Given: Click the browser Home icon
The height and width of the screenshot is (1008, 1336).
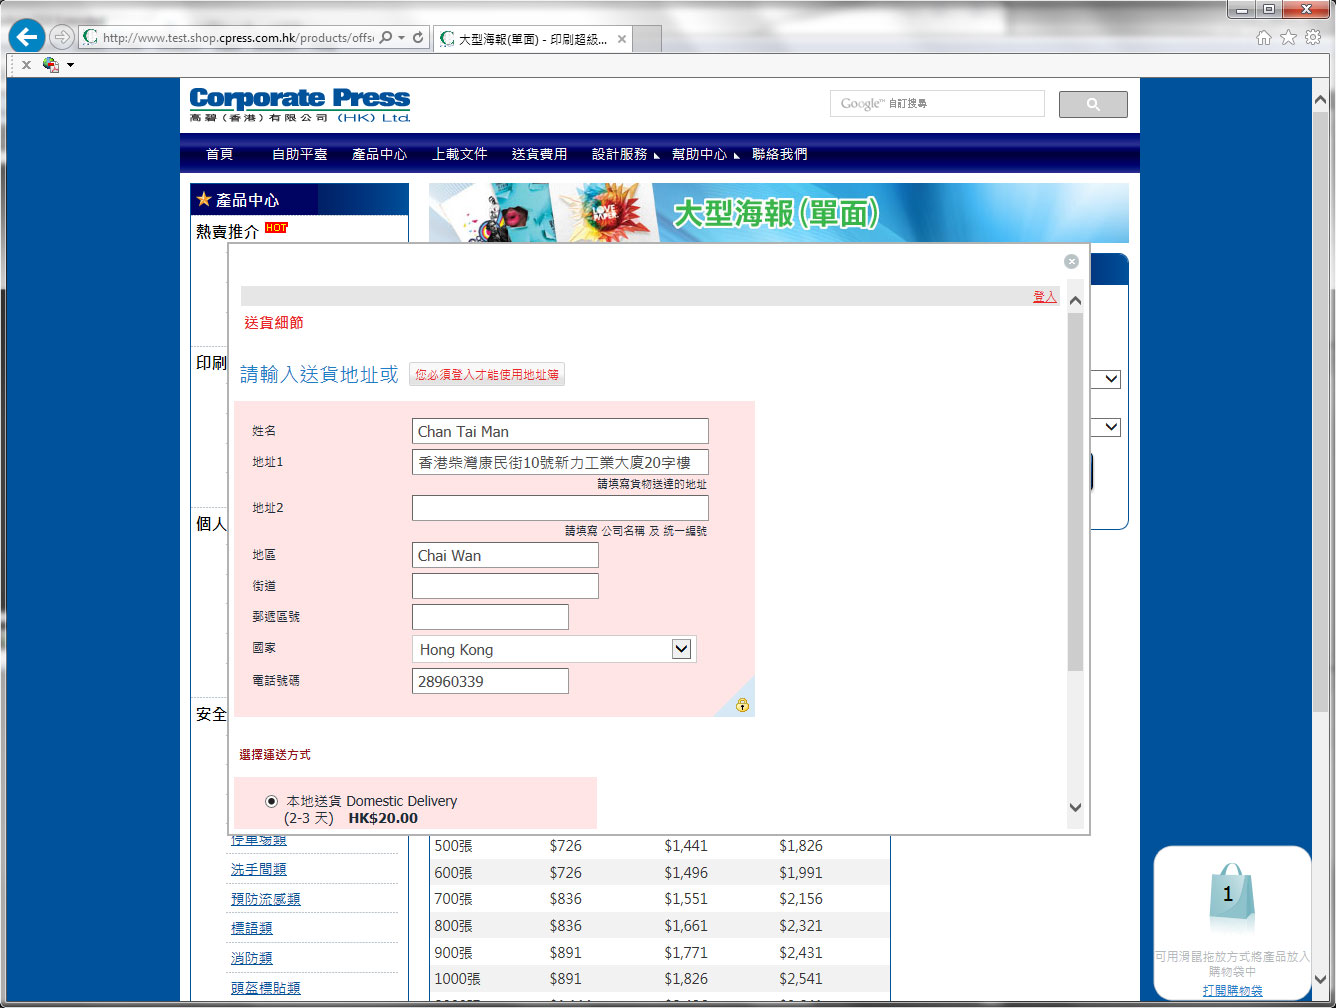Looking at the screenshot, I should point(1264,37).
